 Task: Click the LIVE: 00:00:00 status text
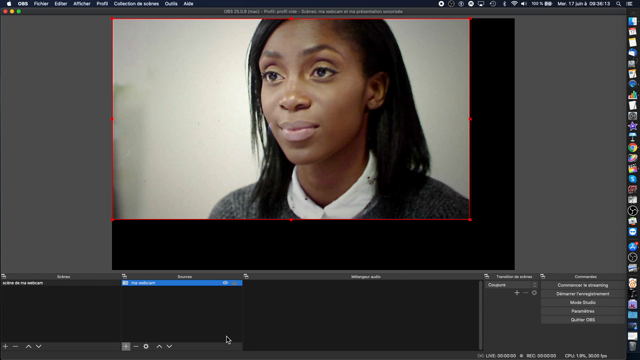click(x=500, y=356)
